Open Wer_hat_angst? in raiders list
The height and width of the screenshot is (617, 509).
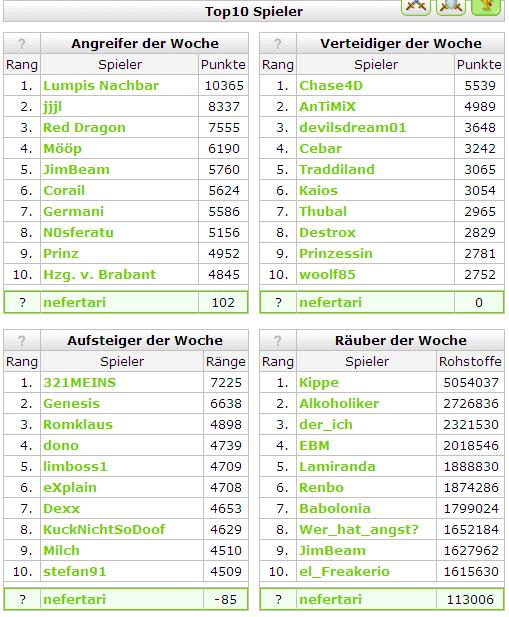(359, 530)
